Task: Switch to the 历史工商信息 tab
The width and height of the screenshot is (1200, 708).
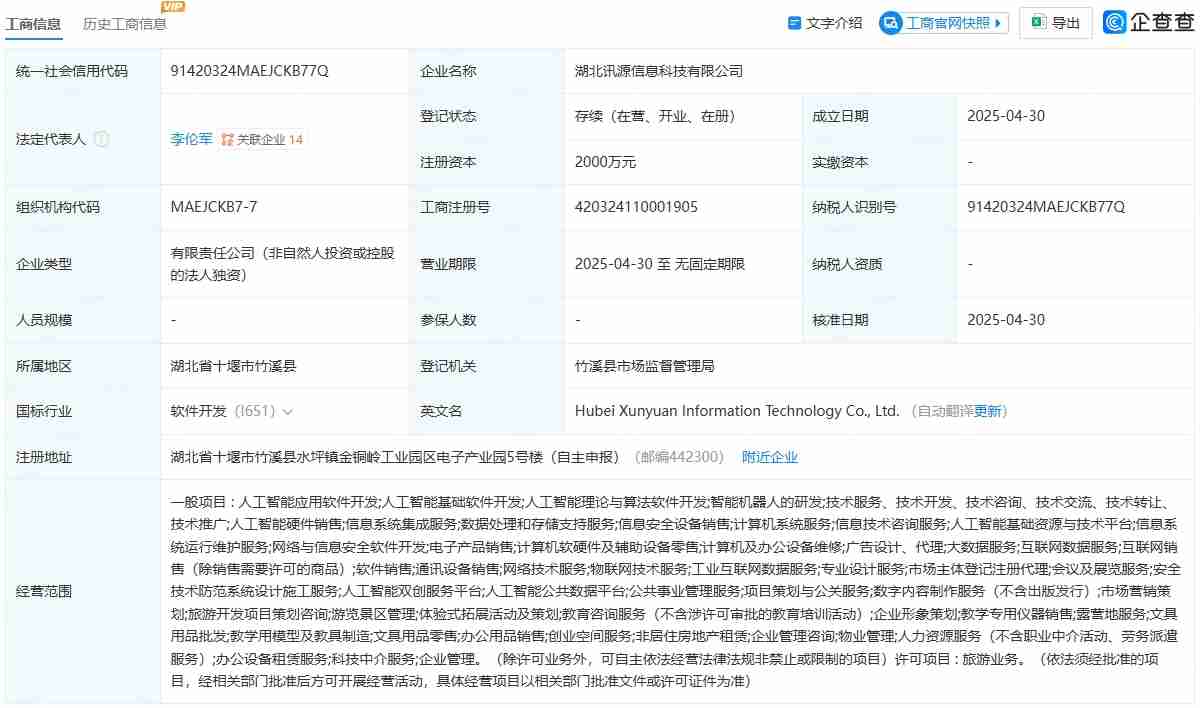Action: click(123, 24)
